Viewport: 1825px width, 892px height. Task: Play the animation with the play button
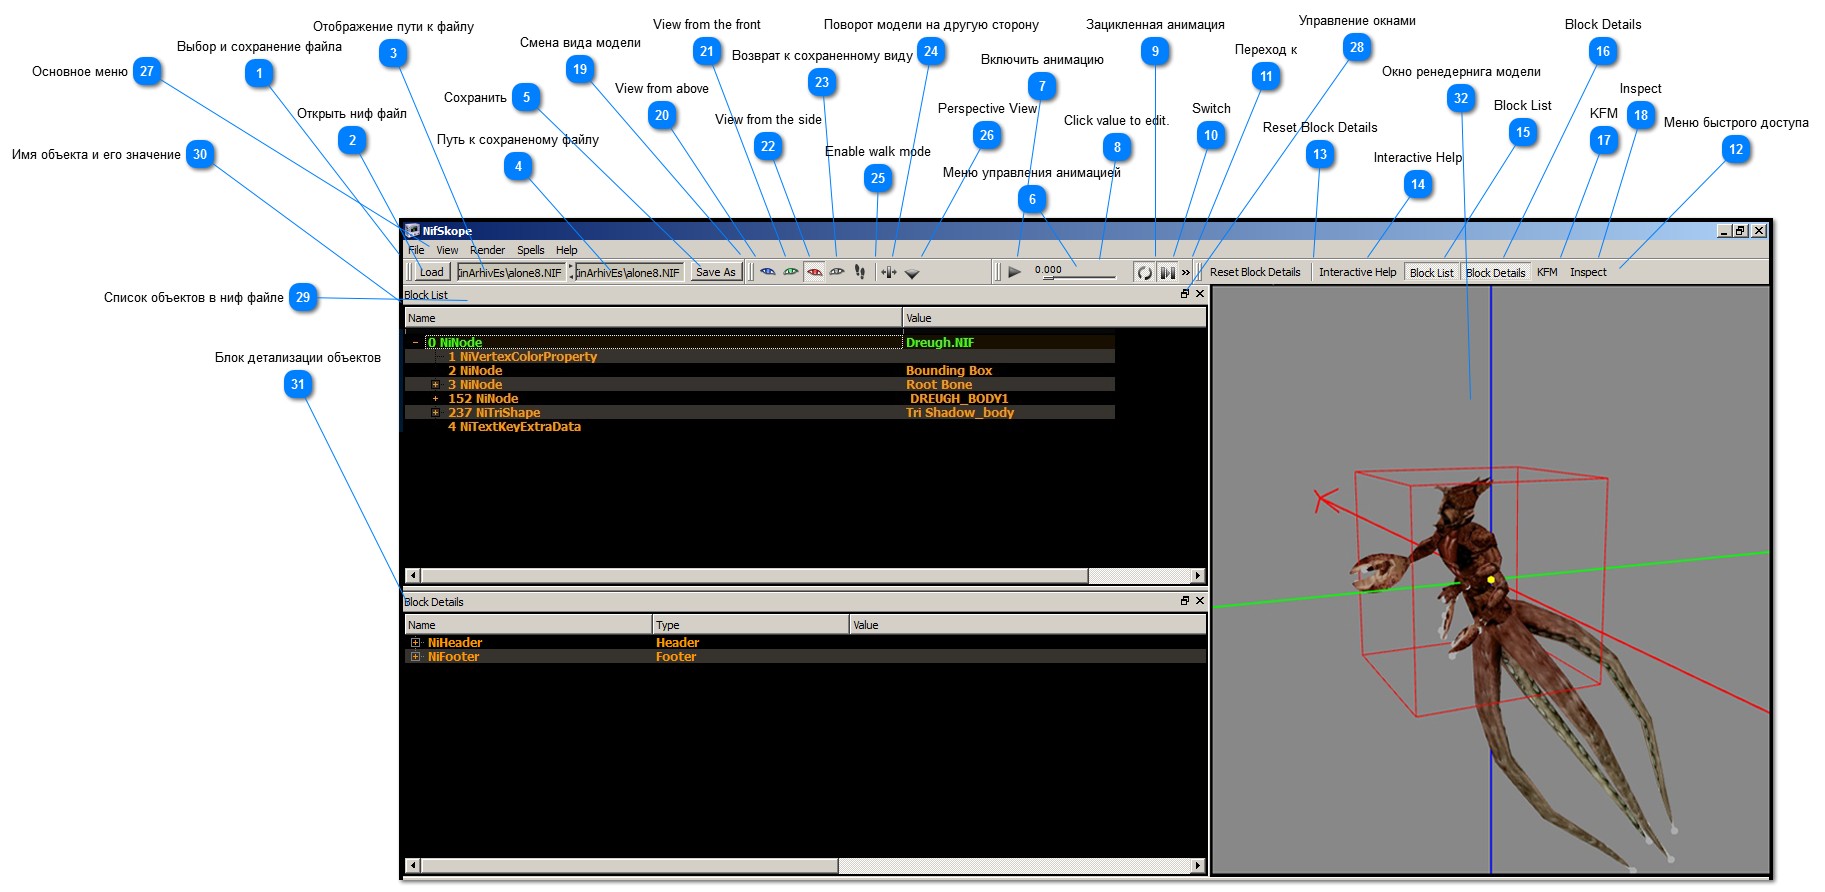click(1014, 272)
